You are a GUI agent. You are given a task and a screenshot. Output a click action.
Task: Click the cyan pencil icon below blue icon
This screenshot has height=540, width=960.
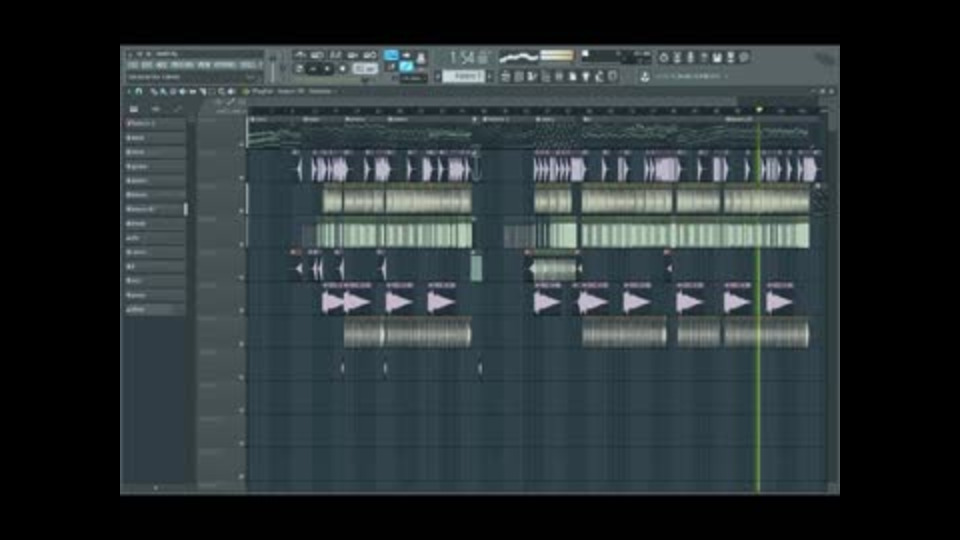406,66
